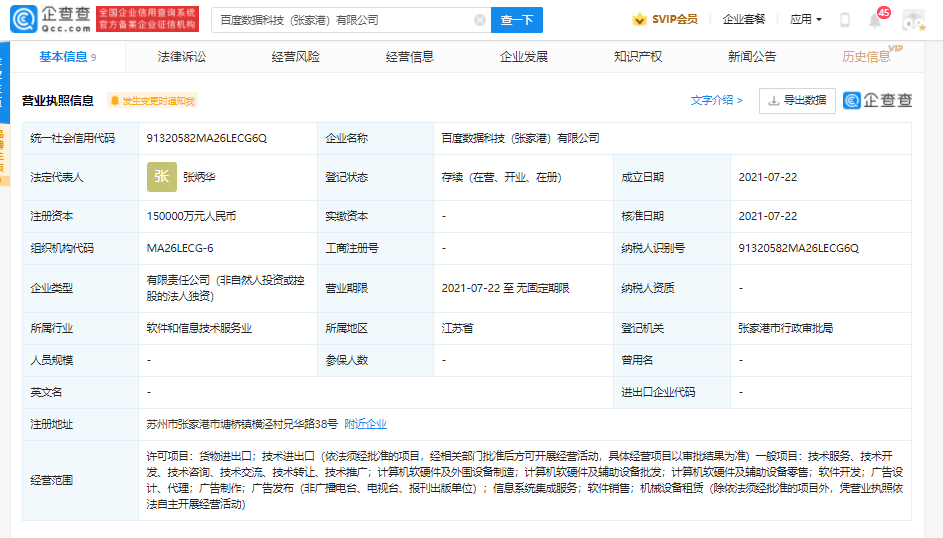Switch to 法律诉讼 tab
The image size is (943, 538).
pyautogui.click(x=182, y=57)
